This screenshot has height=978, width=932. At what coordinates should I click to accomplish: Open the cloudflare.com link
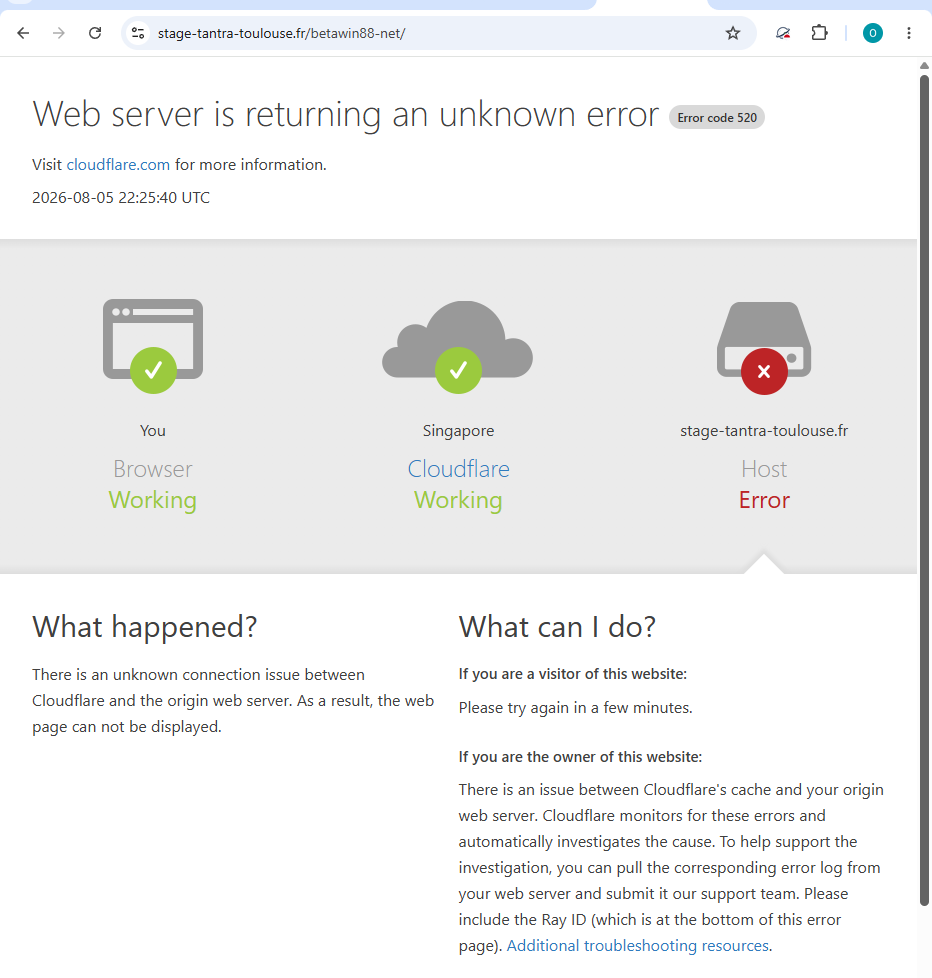pyautogui.click(x=118, y=165)
